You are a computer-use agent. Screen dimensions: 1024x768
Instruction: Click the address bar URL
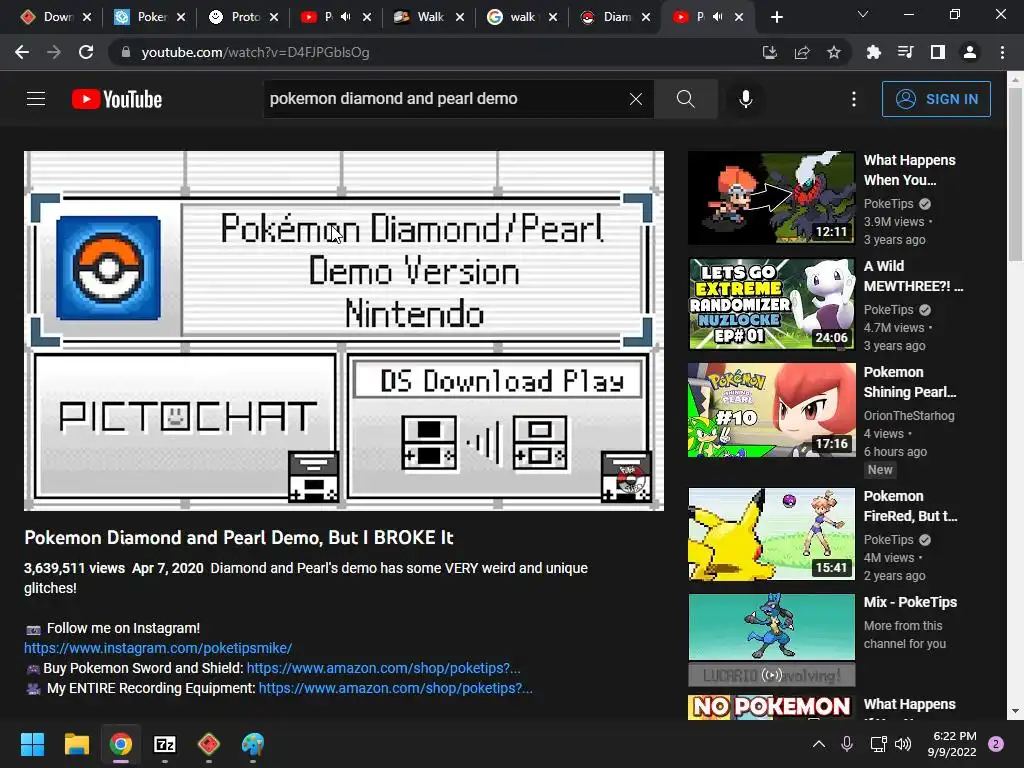point(255,52)
